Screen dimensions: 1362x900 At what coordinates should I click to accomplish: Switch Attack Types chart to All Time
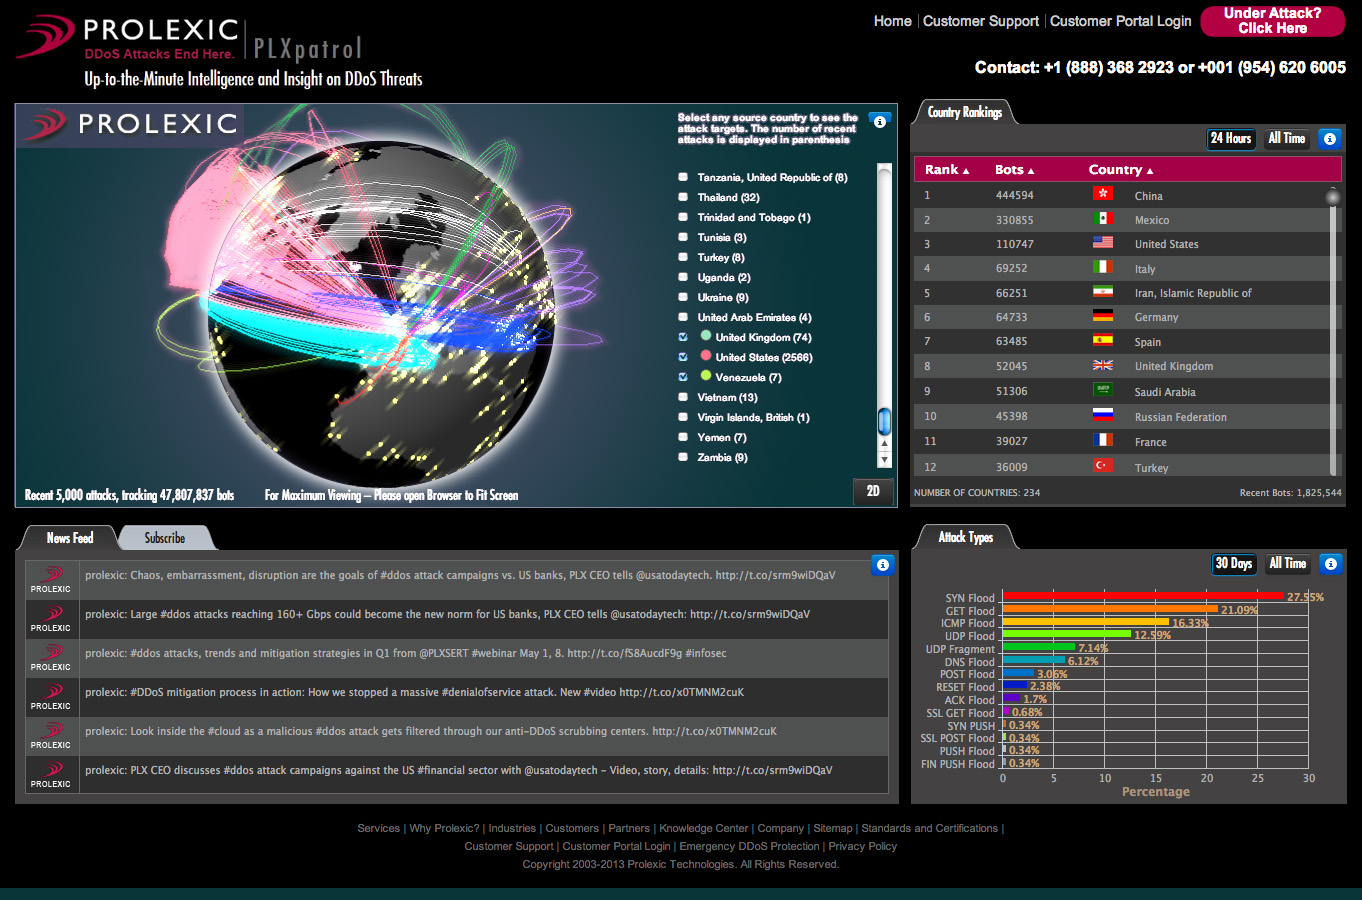[x=1287, y=563]
